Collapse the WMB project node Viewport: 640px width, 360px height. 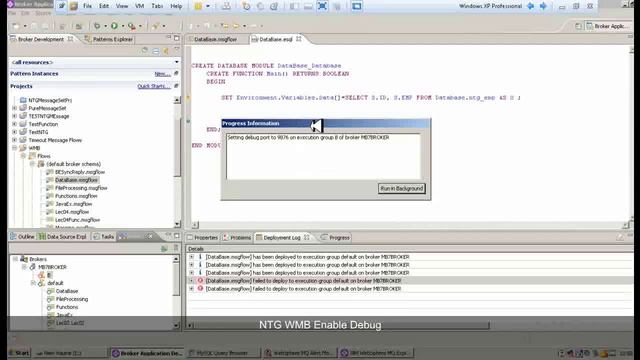(x=15, y=148)
